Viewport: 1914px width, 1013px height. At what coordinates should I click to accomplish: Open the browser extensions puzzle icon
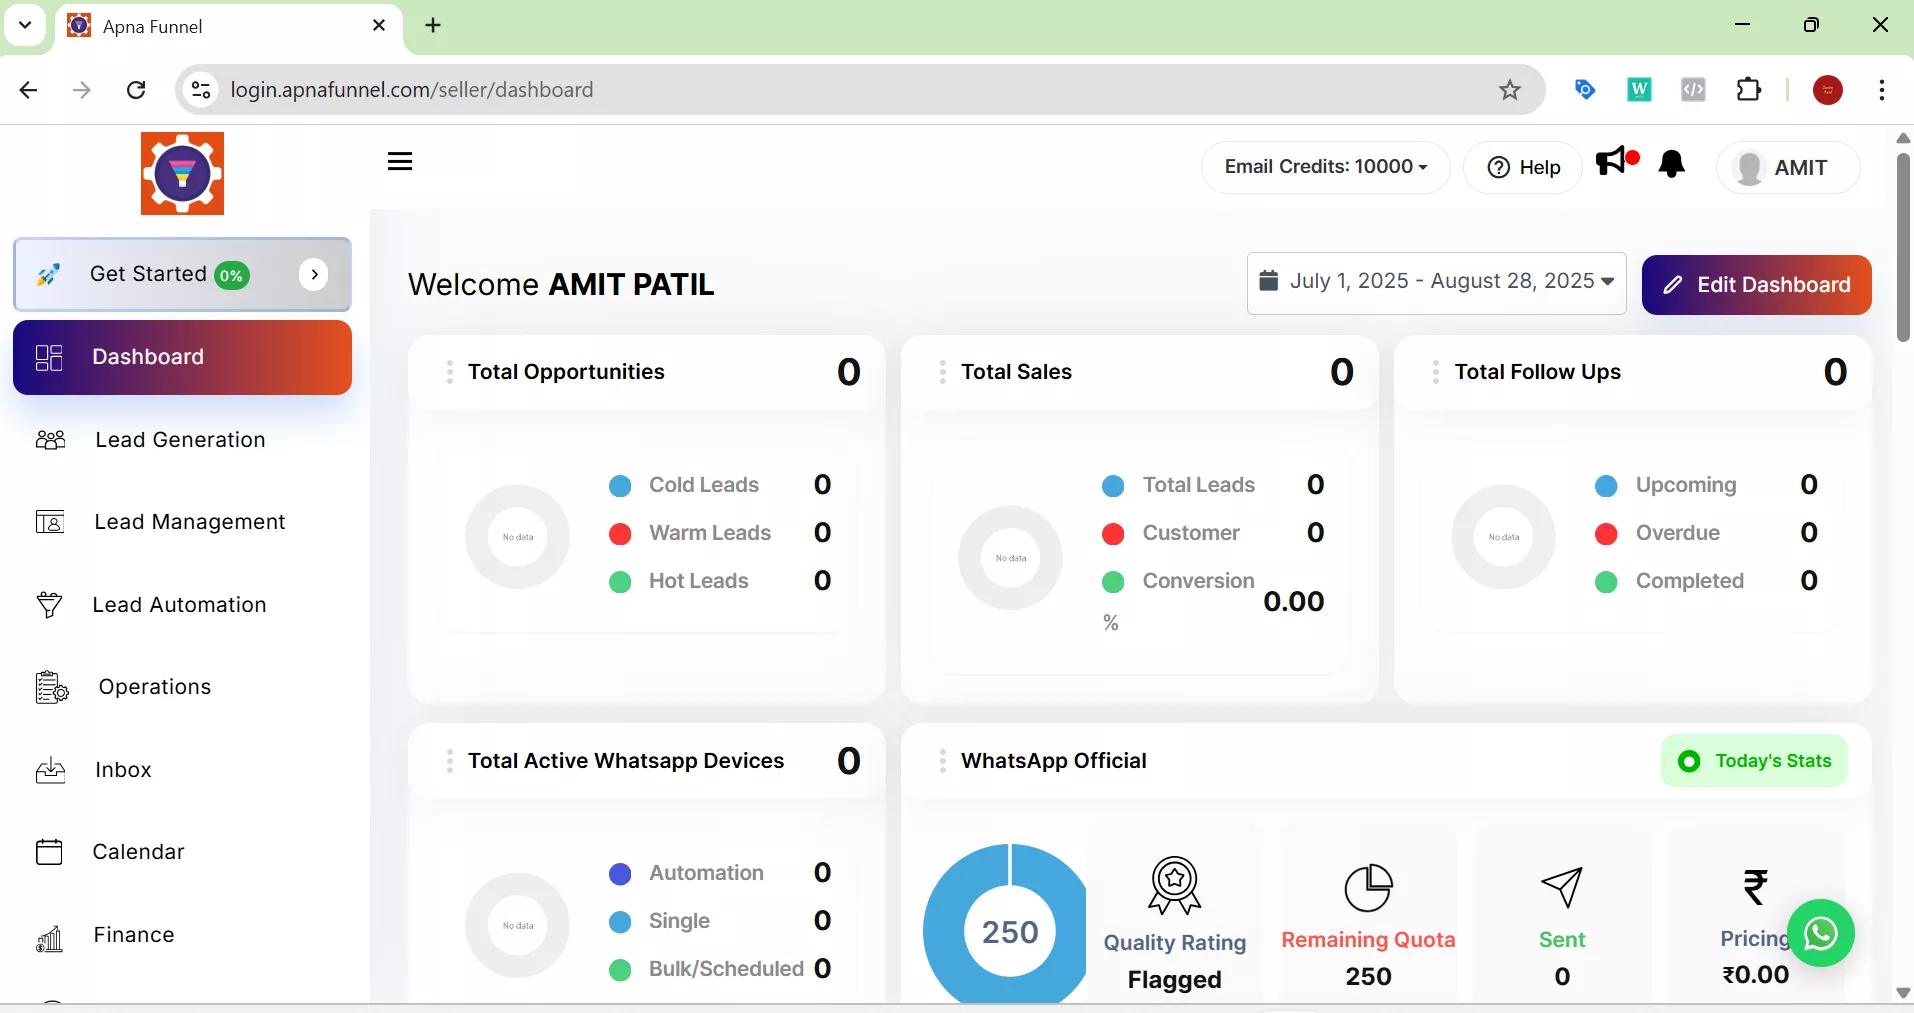pyautogui.click(x=1749, y=89)
